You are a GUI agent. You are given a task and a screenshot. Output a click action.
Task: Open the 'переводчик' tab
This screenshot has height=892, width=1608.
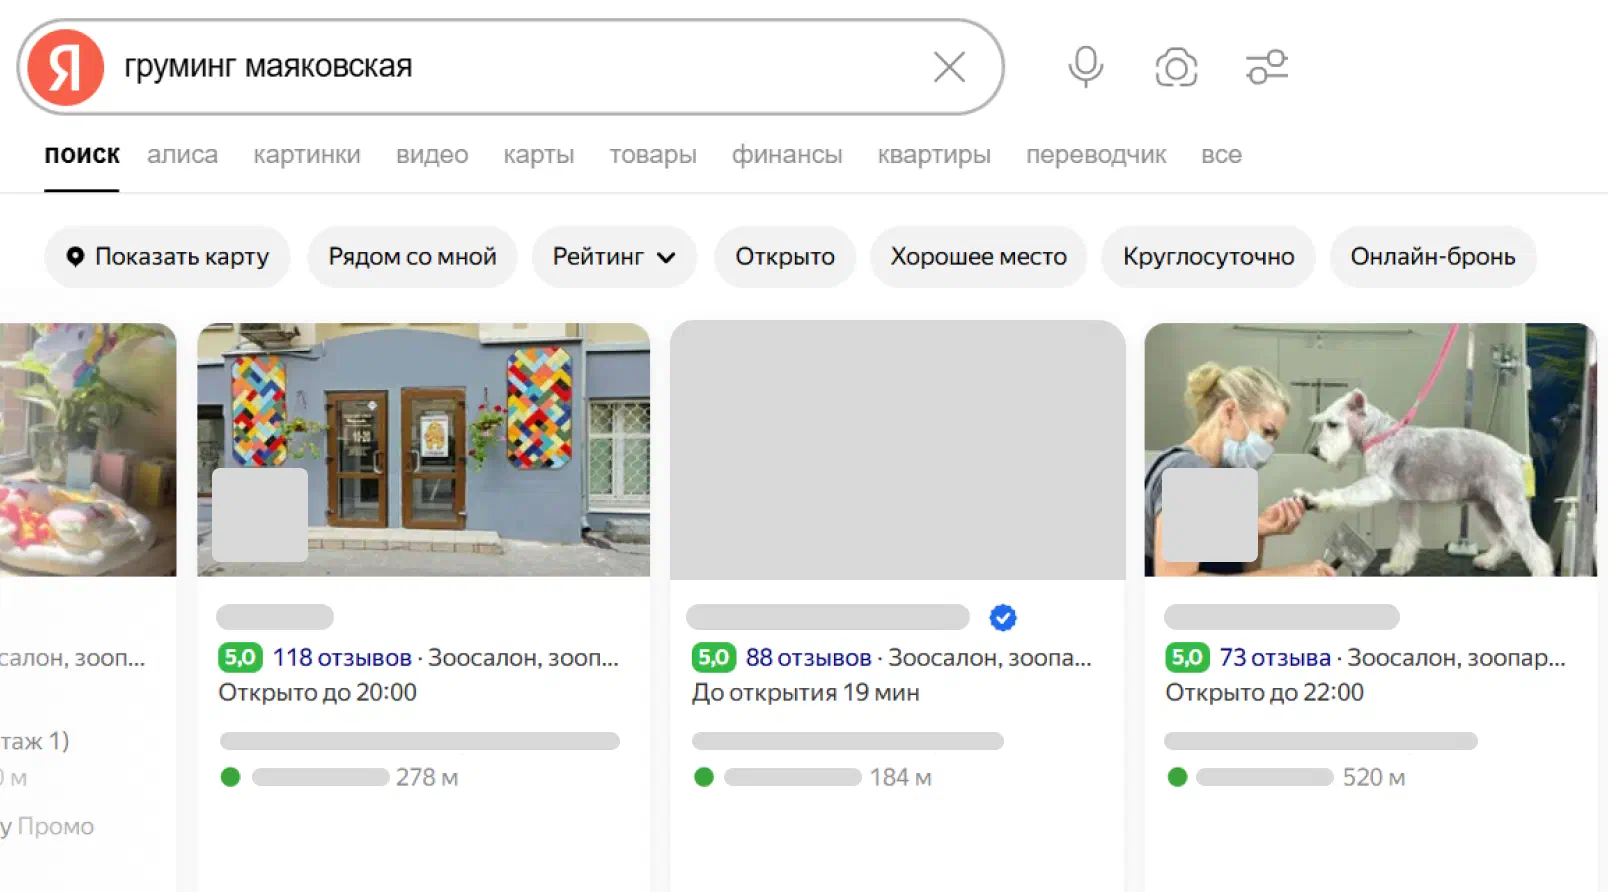click(x=1096, y=155)
